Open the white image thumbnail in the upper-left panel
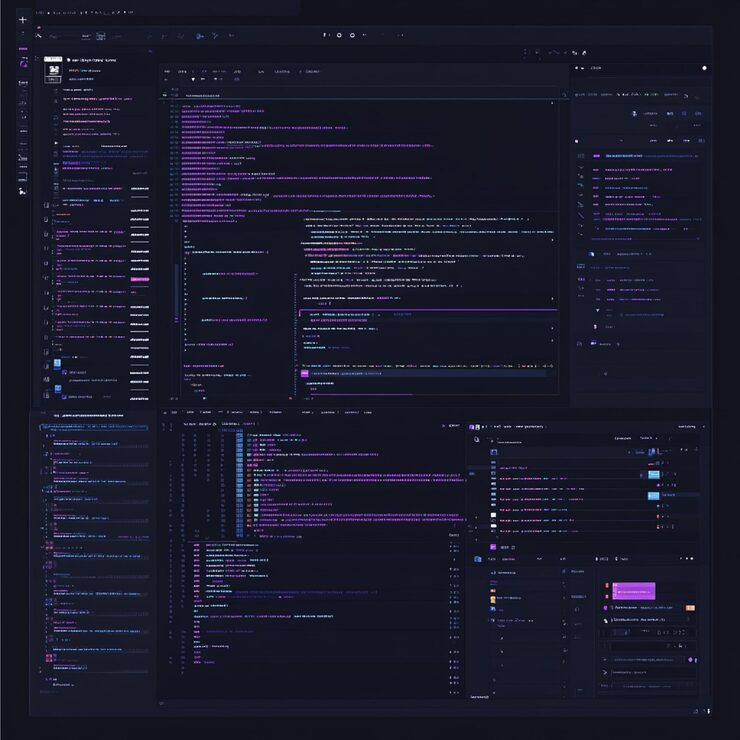The image size is (740, 740). (53, 72)
